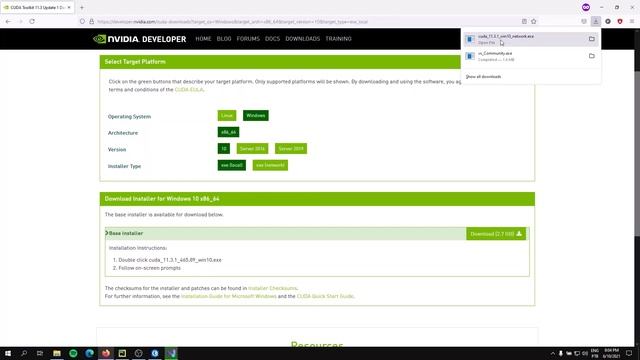Open the notification center icon
Image resolution: width=640 pixels, height=360 pixels.
pos(629,353)
